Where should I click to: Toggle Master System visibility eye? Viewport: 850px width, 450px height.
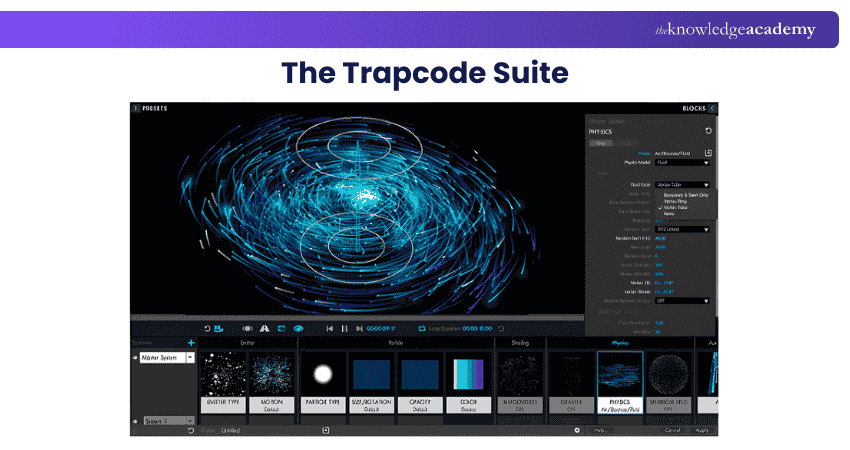coord(135,358)
